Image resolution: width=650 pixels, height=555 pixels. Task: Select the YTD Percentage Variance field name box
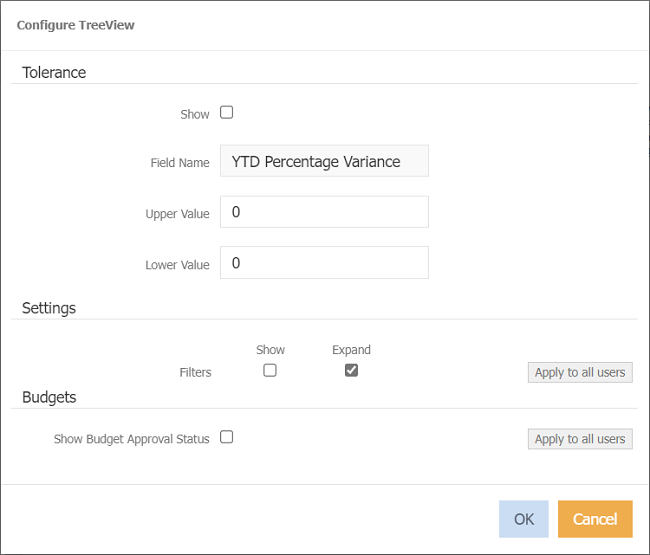324,161
